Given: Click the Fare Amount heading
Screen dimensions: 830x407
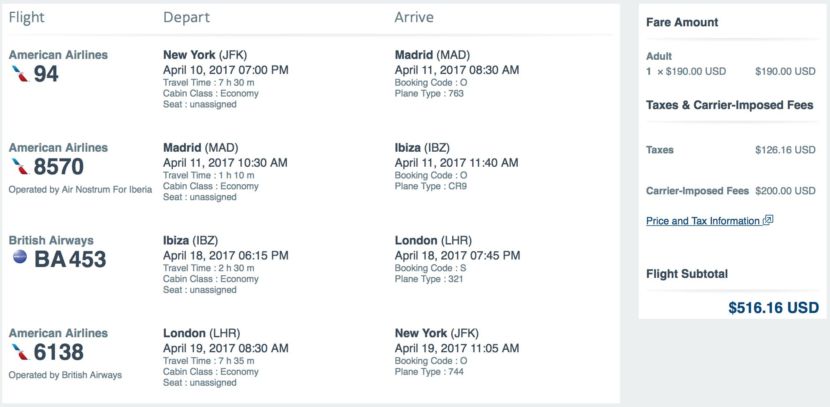Looking at the screenshot, I should 682,22.
